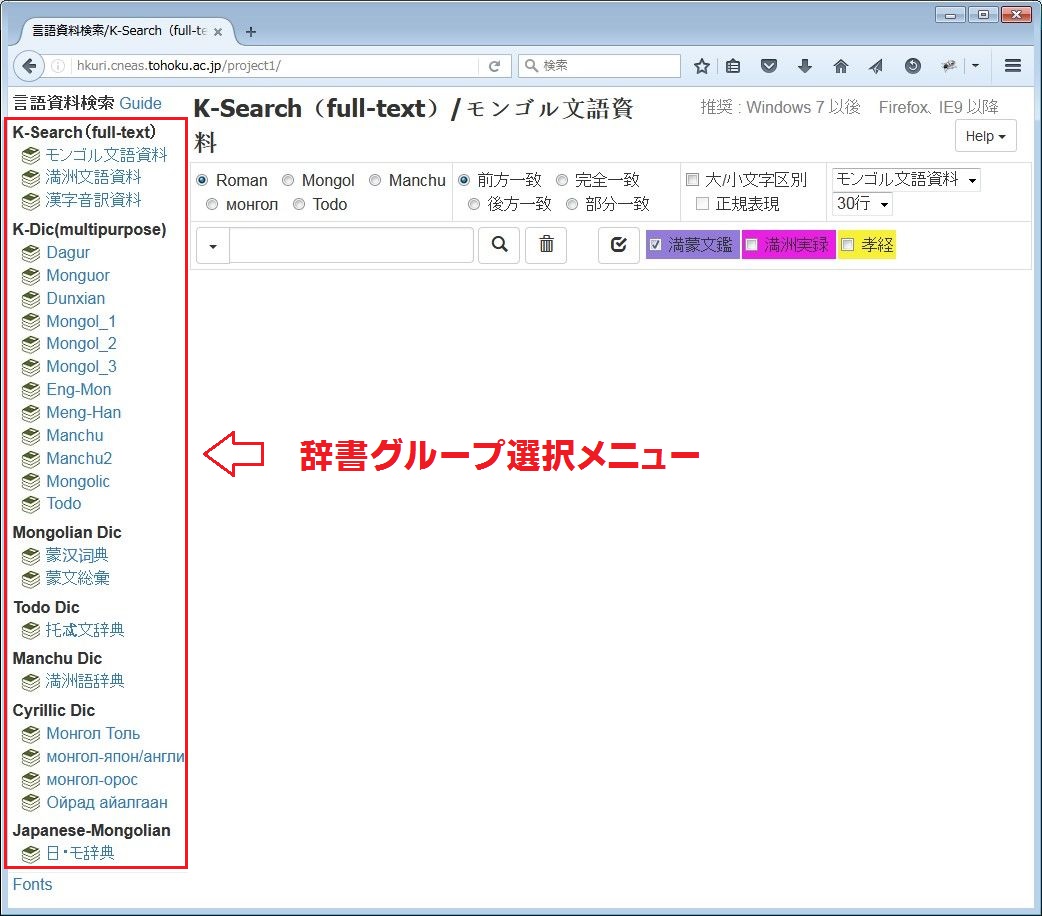1042x916 pixels.
Task: Open the Help dropdown
Action: 985,136
